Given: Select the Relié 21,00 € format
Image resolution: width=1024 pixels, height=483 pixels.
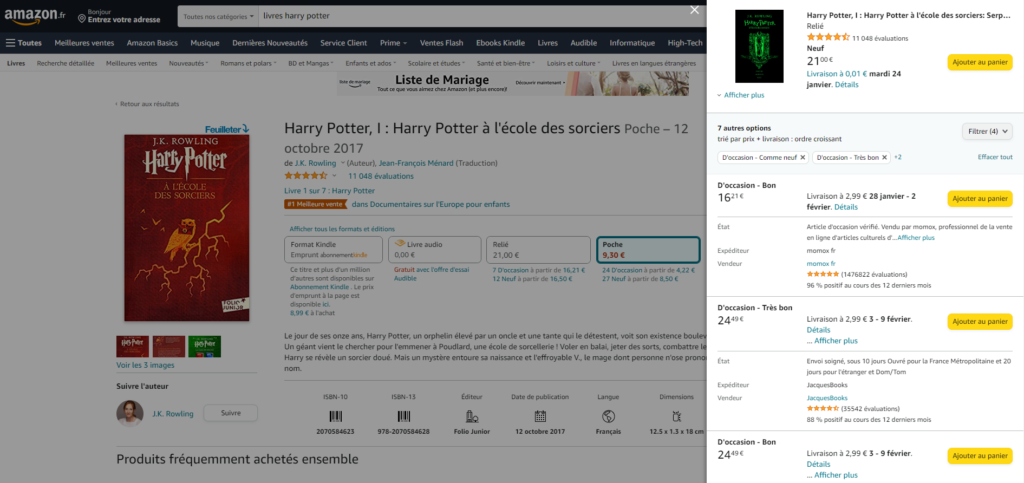Looking at the screenshot, I should (x=538, y=249).
